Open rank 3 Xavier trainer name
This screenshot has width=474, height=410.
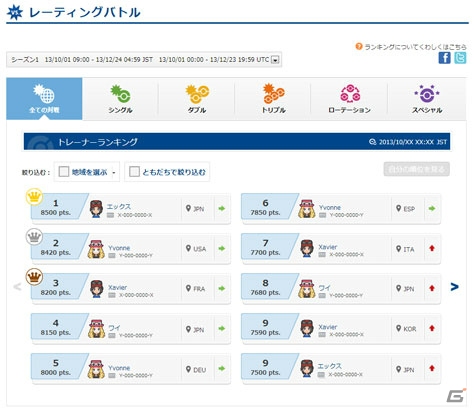117,287
